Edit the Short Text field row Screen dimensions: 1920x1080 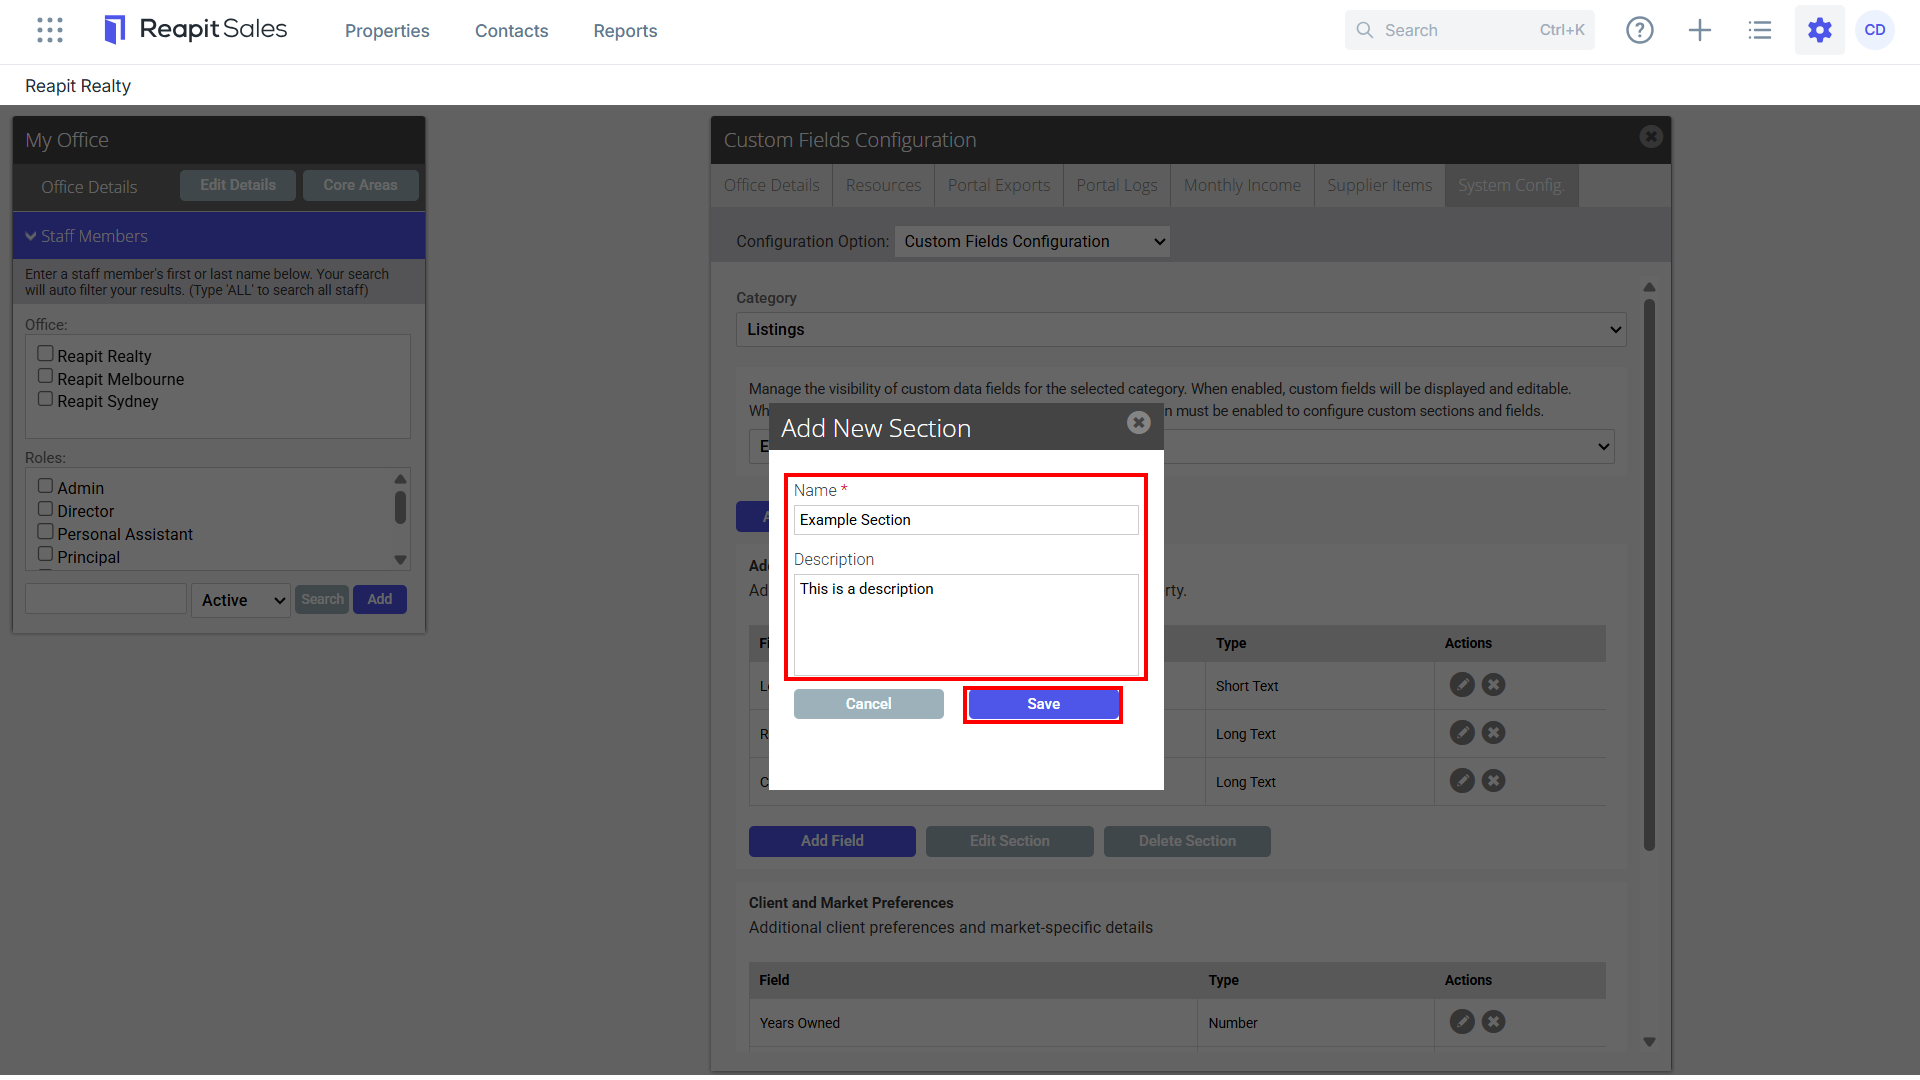1462,685
